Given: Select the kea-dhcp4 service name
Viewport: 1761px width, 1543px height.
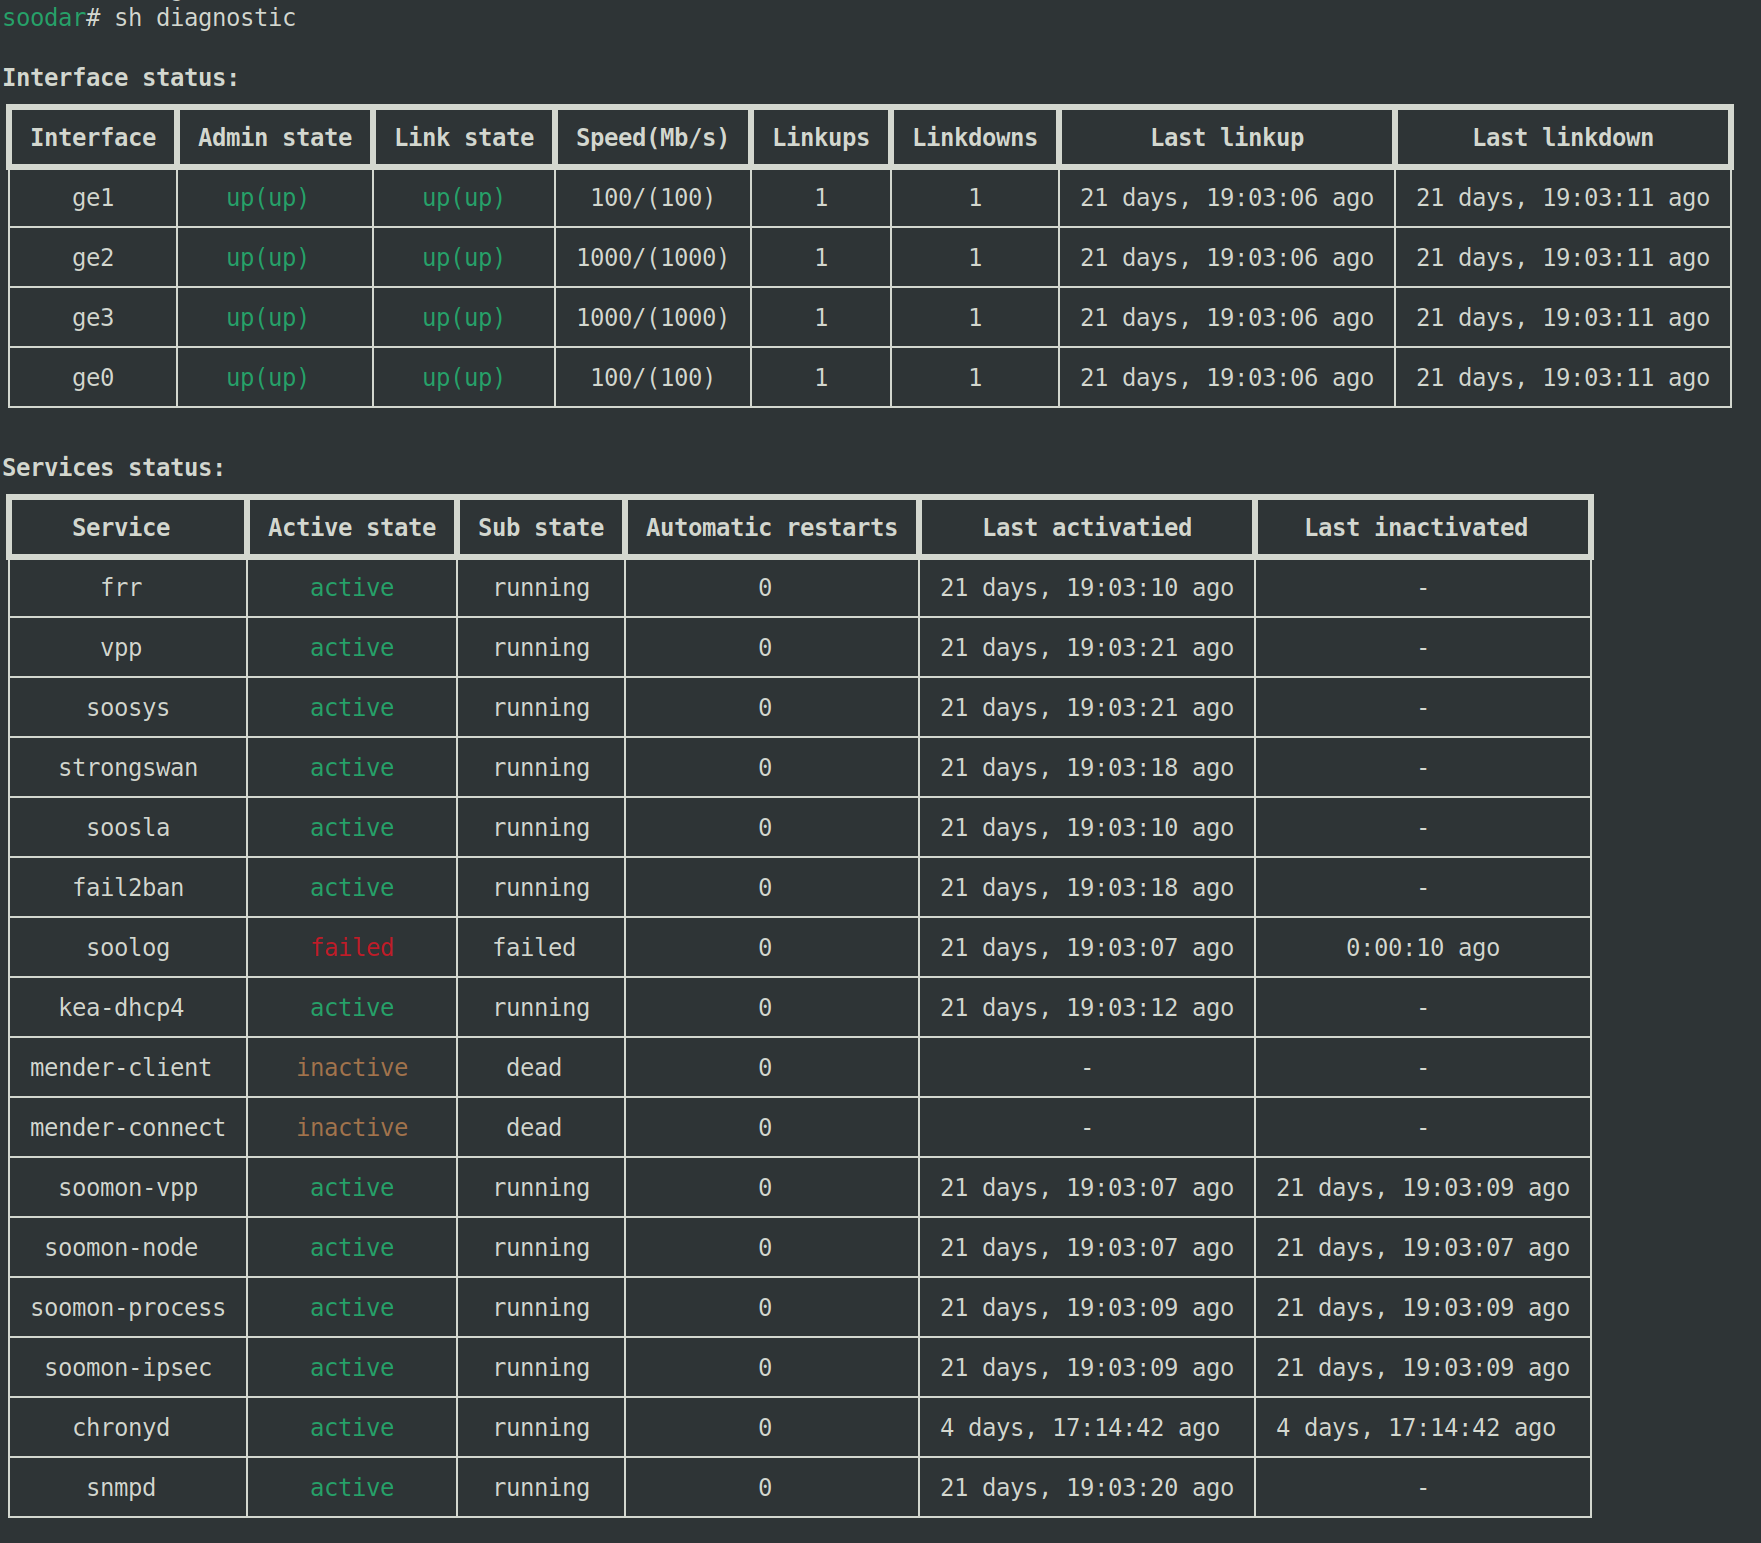Looking at the screenshot, I should click(121, 1008).
